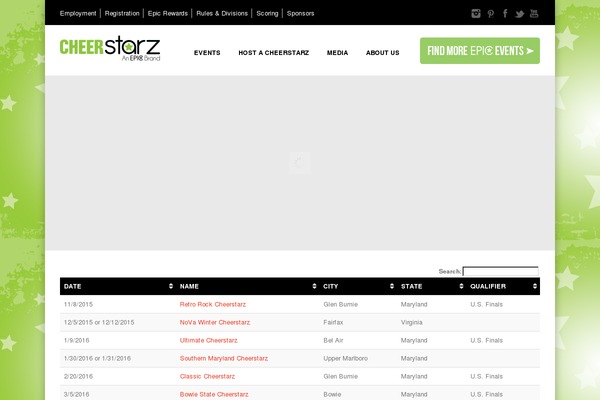Viewport: 600px width, 400px height.
Task: Open the Instagram social icon
Action: [x=476, y=13]
